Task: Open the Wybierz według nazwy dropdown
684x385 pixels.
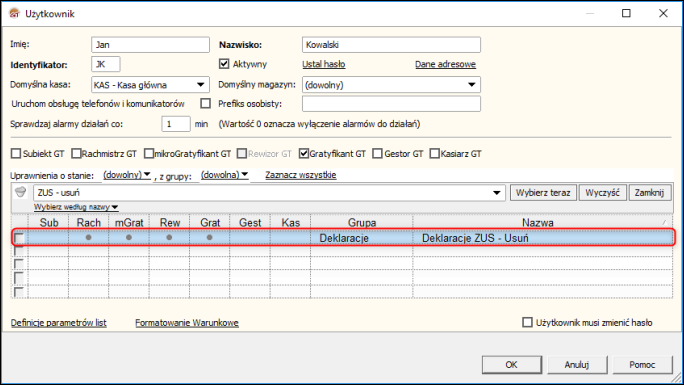Action: pyautogui.click(x=76, y=207)
